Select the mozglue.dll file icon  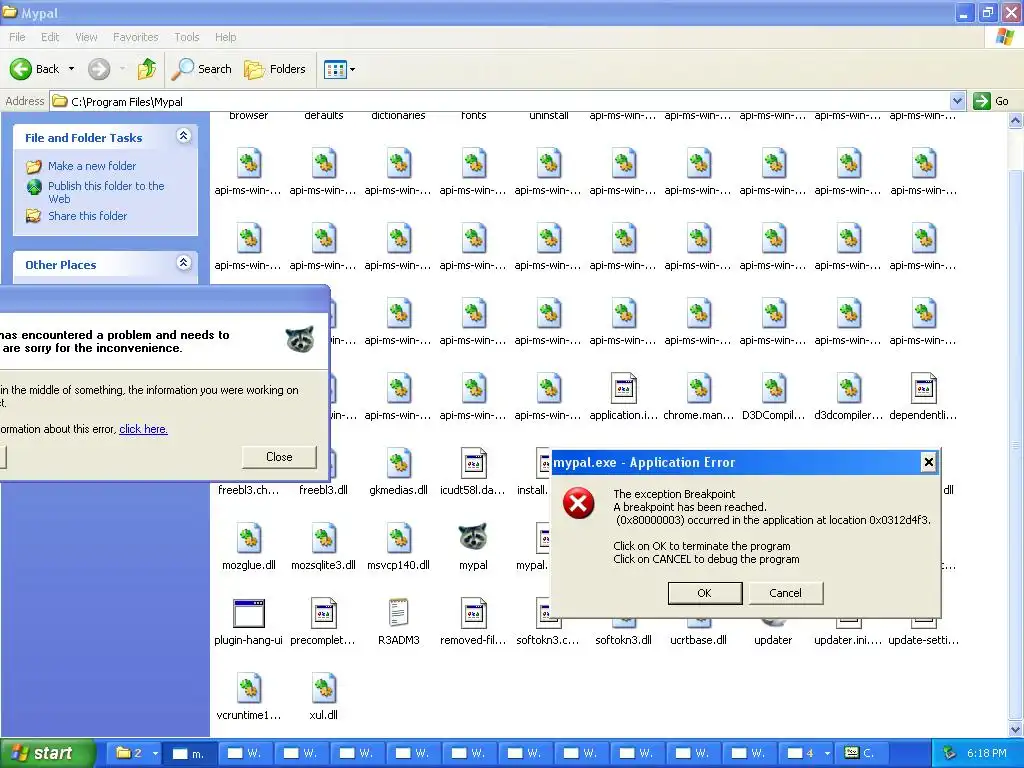(249, 537)
